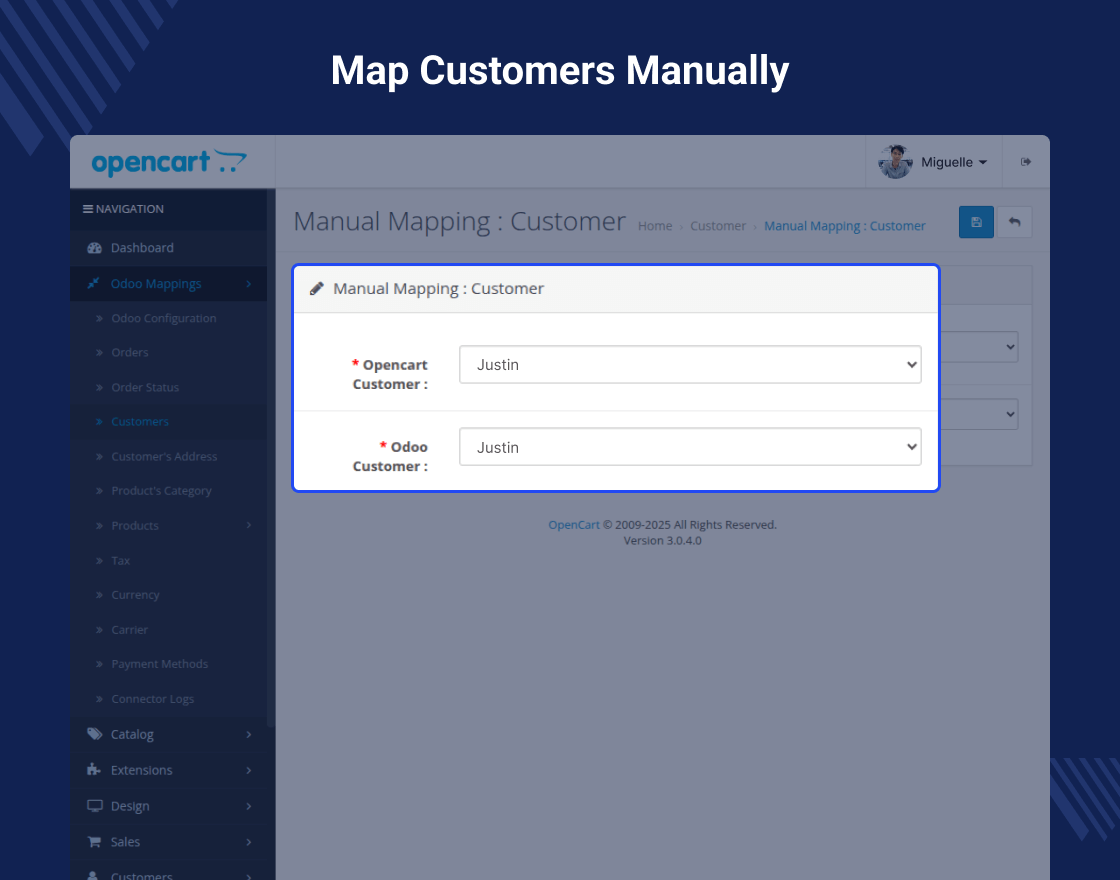1120x880 pixels.
Task: Click the Miguelle profile avatar
Action: pyautogui.click(x=895, y=162)
